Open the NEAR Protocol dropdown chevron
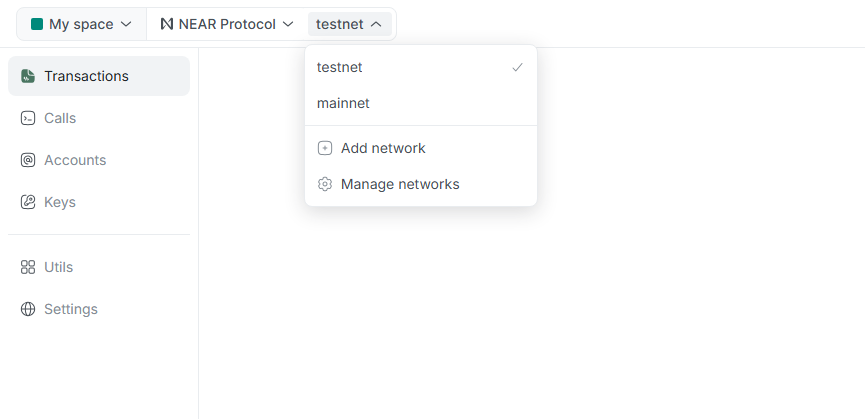The width and height of the screenshot is (865, 419). click(288, 24)
